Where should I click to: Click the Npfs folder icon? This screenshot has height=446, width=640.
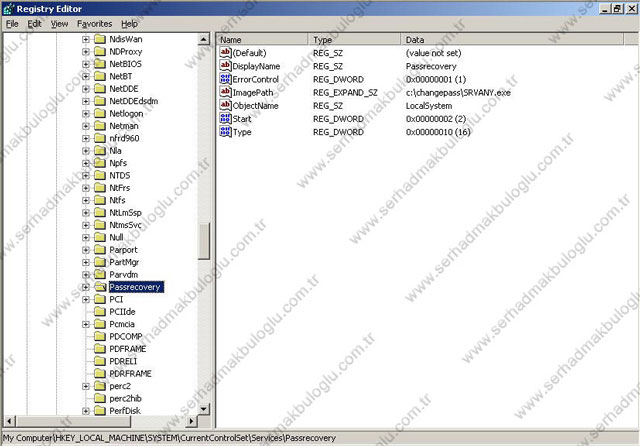100,163
